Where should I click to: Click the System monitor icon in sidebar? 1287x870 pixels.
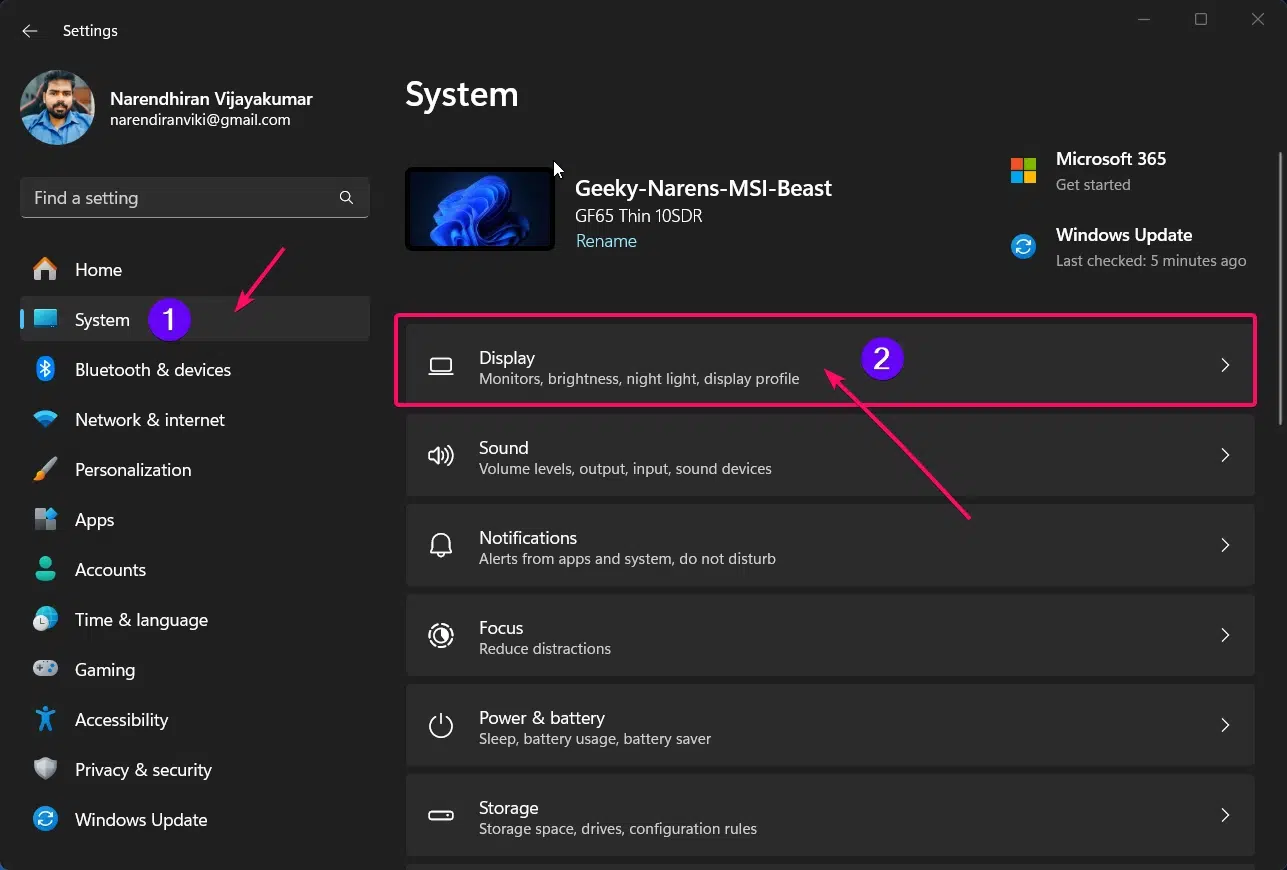pos(45,320)
